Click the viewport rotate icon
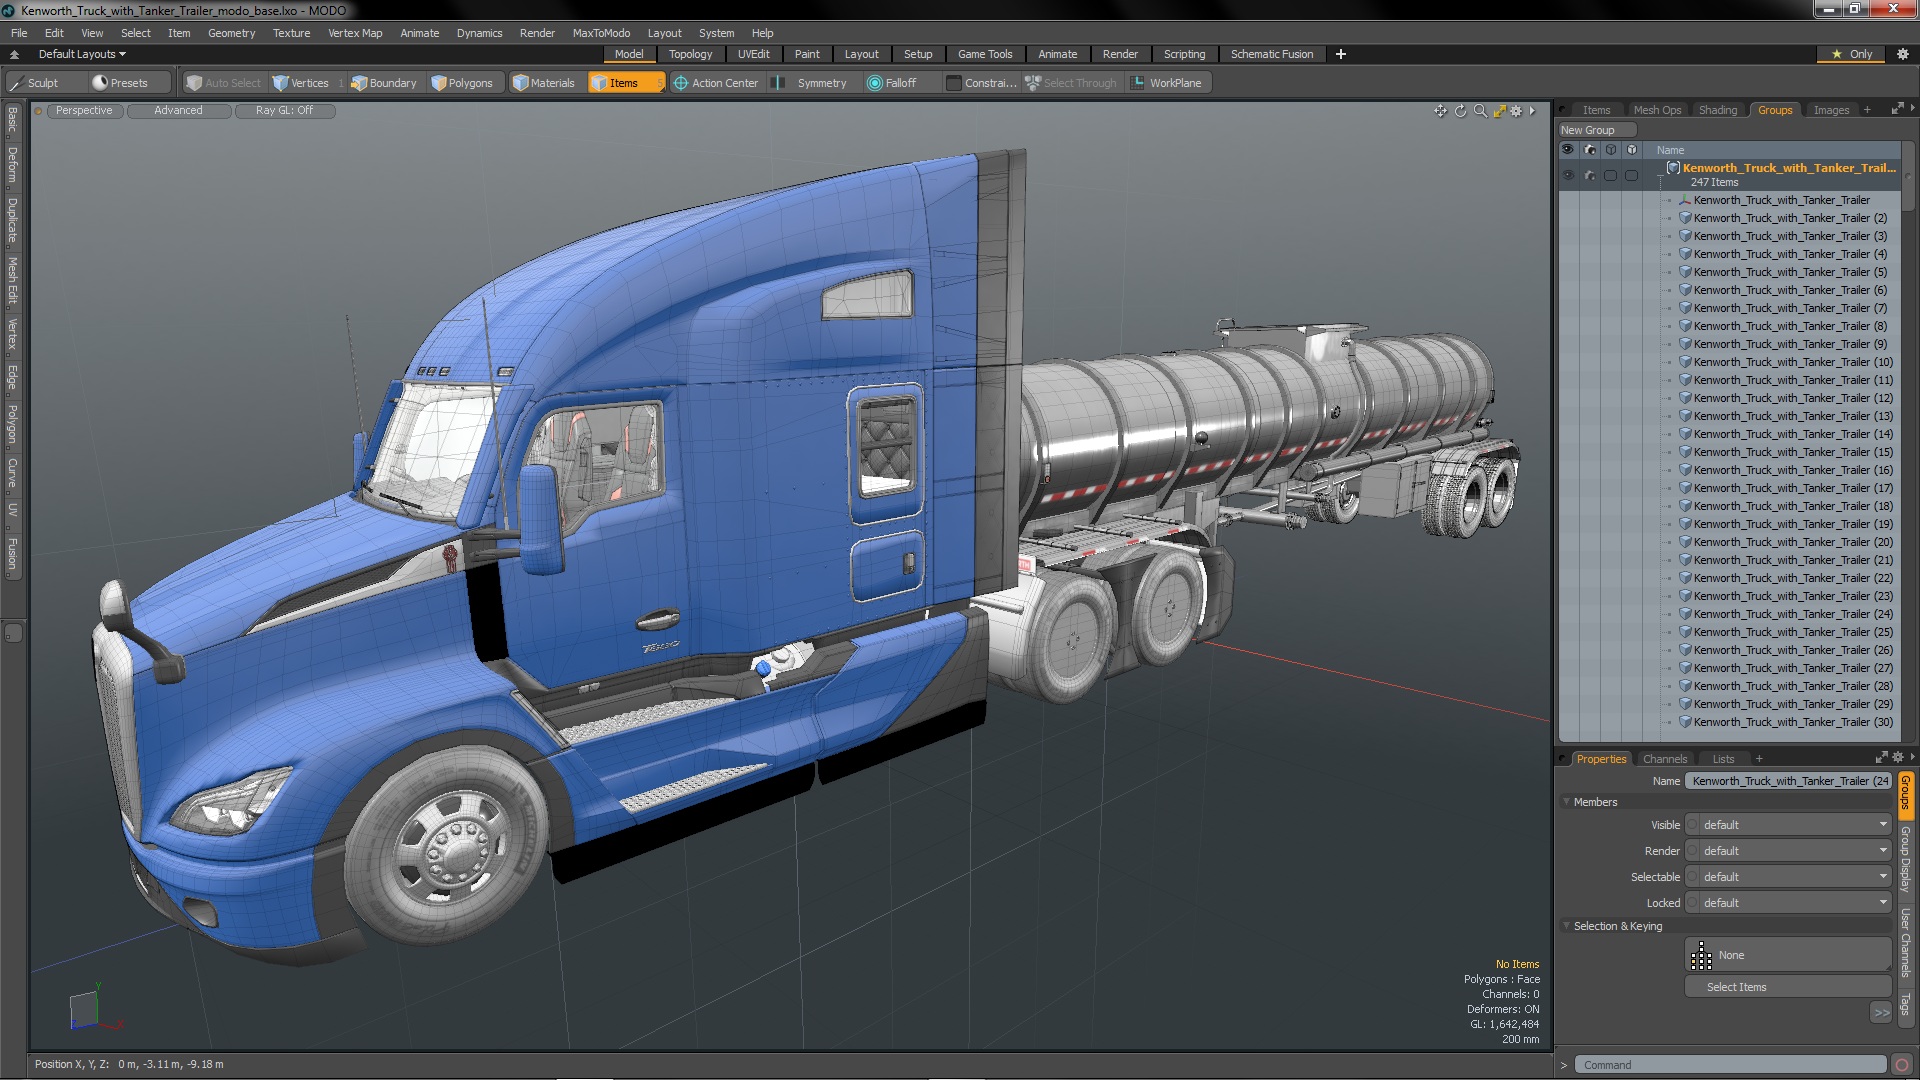This screenshot has height=1080, width=1920. tap(1460, 111)
